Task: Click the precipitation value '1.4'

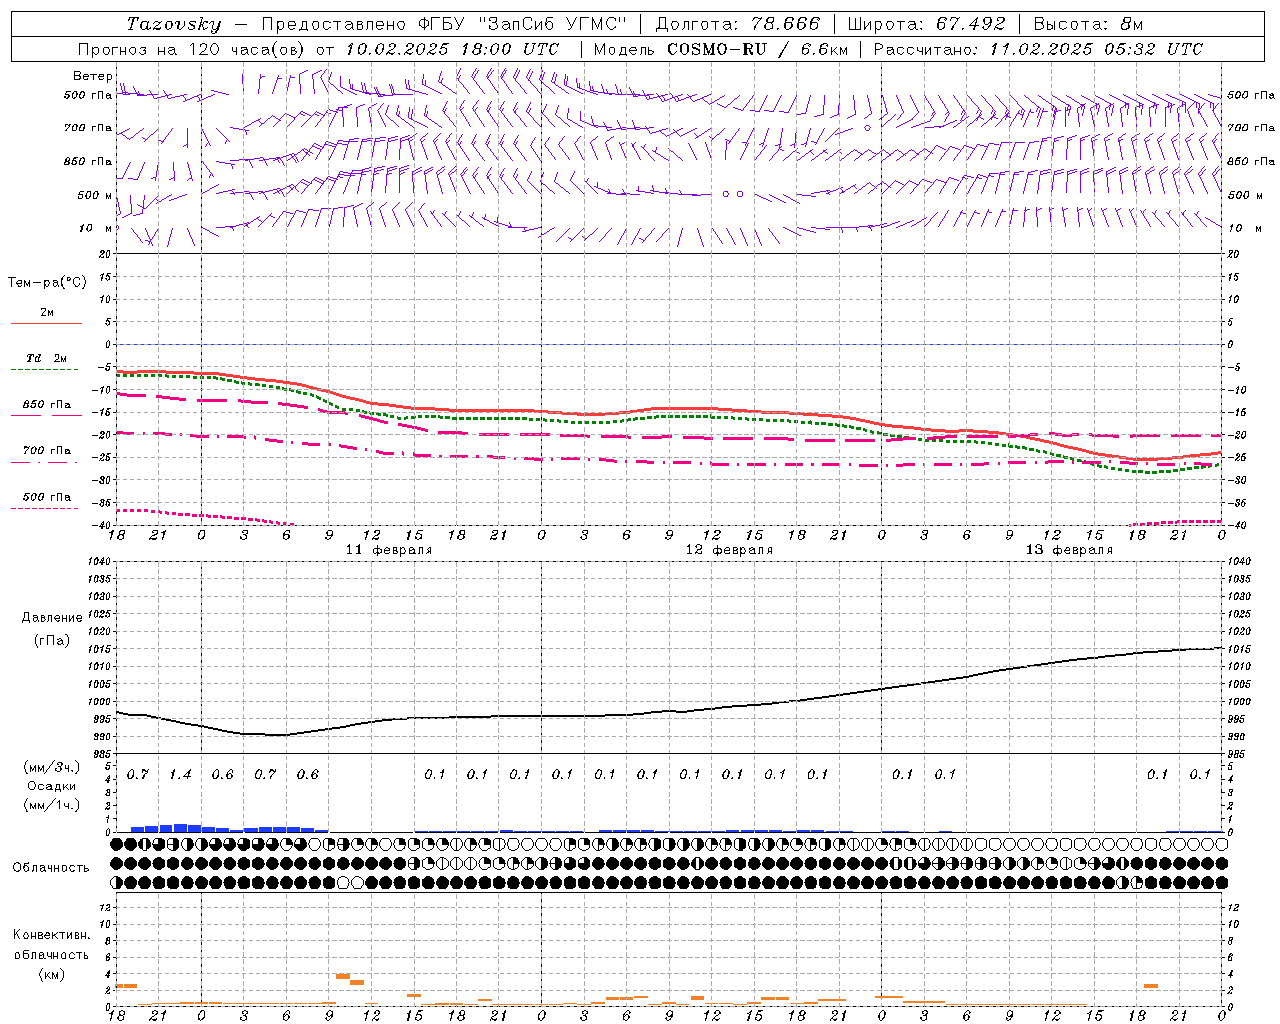Action: [180, 775]
